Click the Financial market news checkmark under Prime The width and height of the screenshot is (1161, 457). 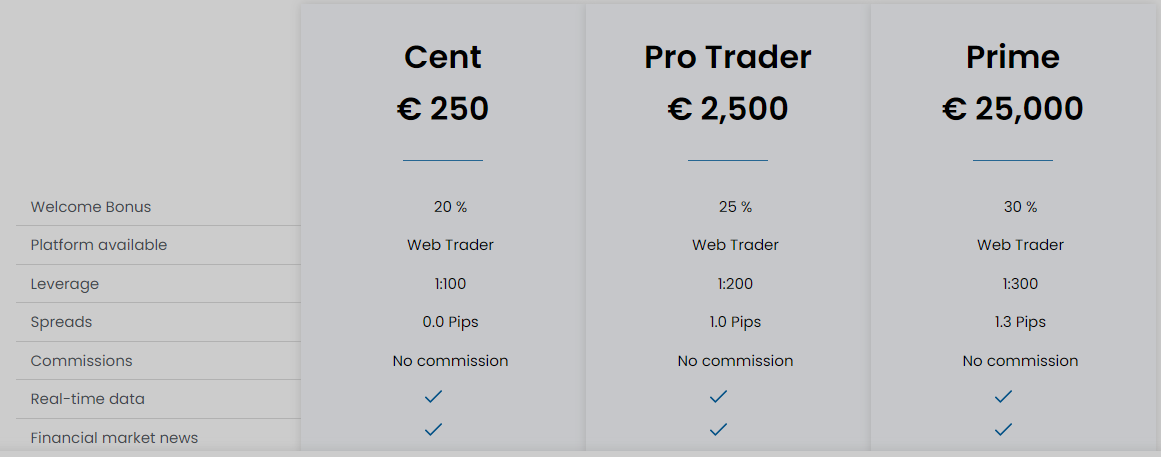point(1003,429)
